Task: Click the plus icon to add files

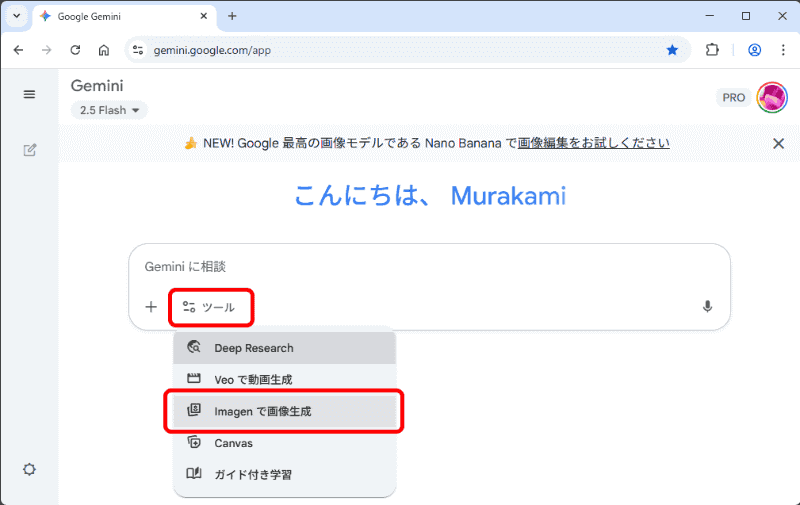Action: click(x=151, y=307)
